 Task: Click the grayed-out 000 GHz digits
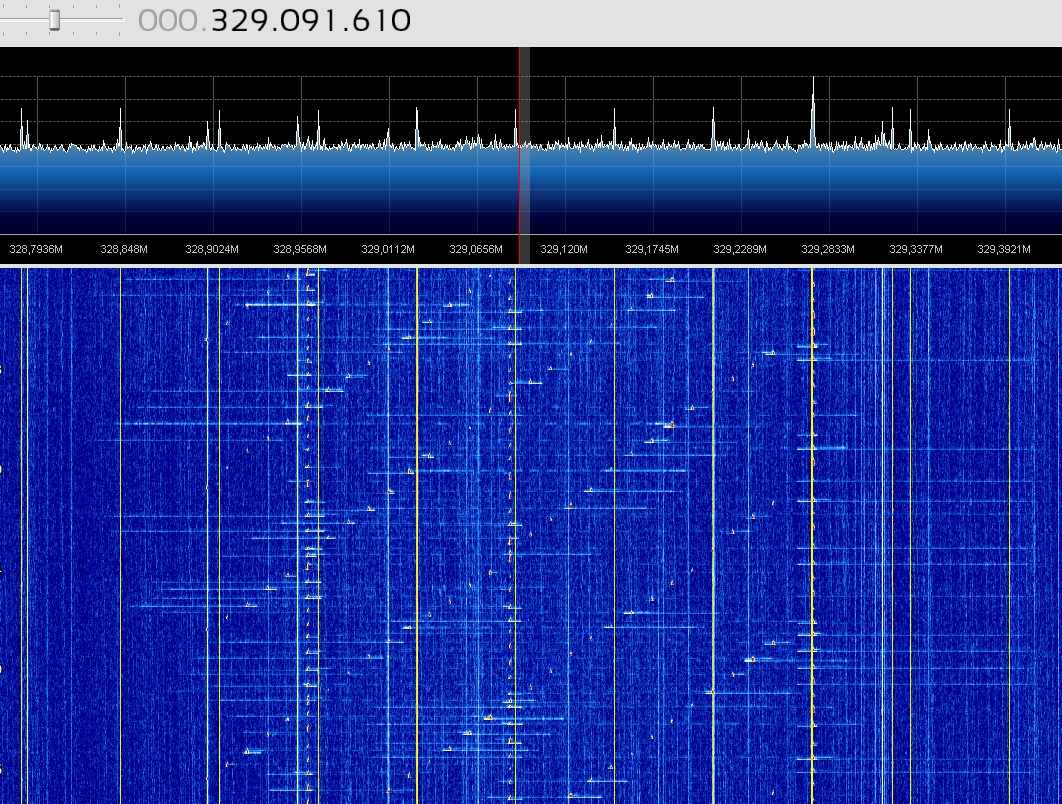point(170,21)
